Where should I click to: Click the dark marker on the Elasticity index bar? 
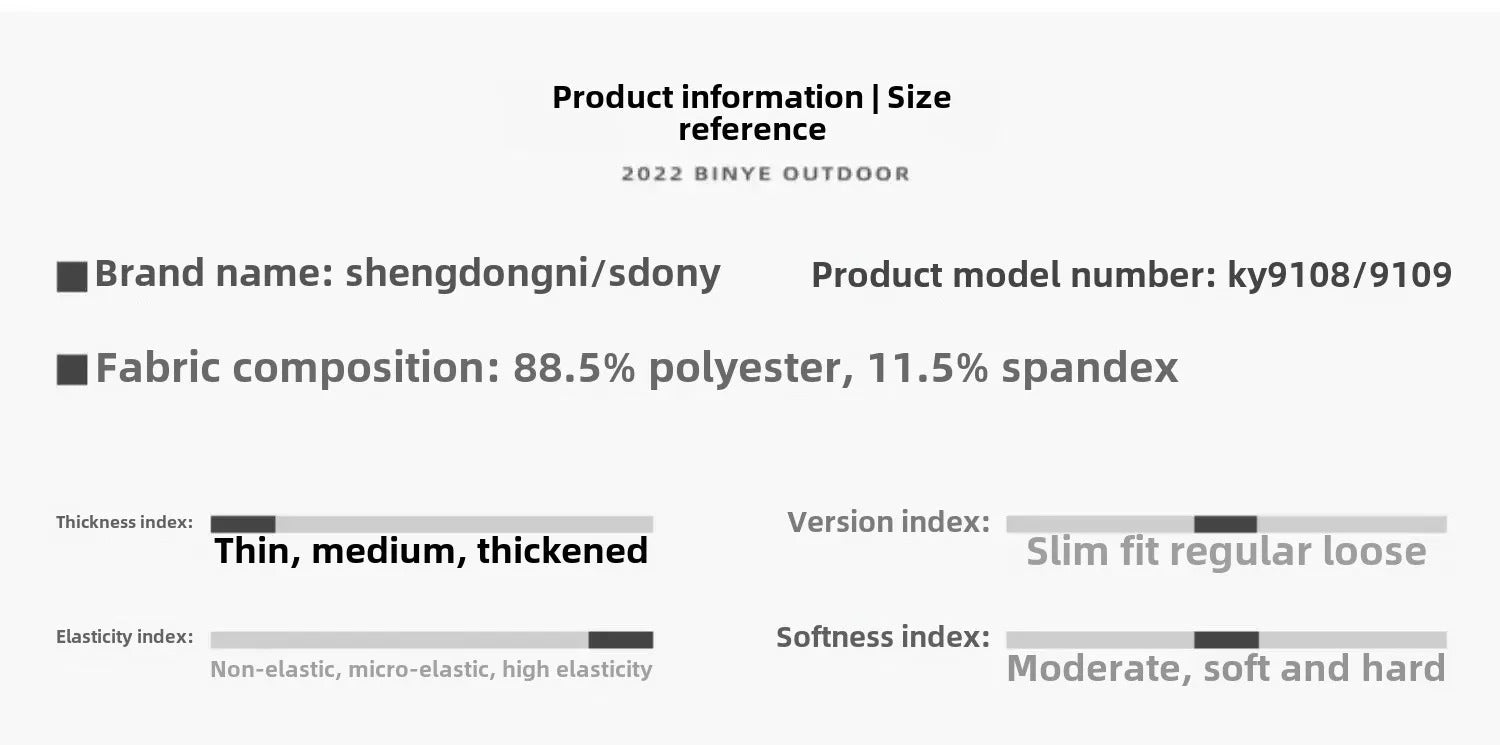(620, 640)
